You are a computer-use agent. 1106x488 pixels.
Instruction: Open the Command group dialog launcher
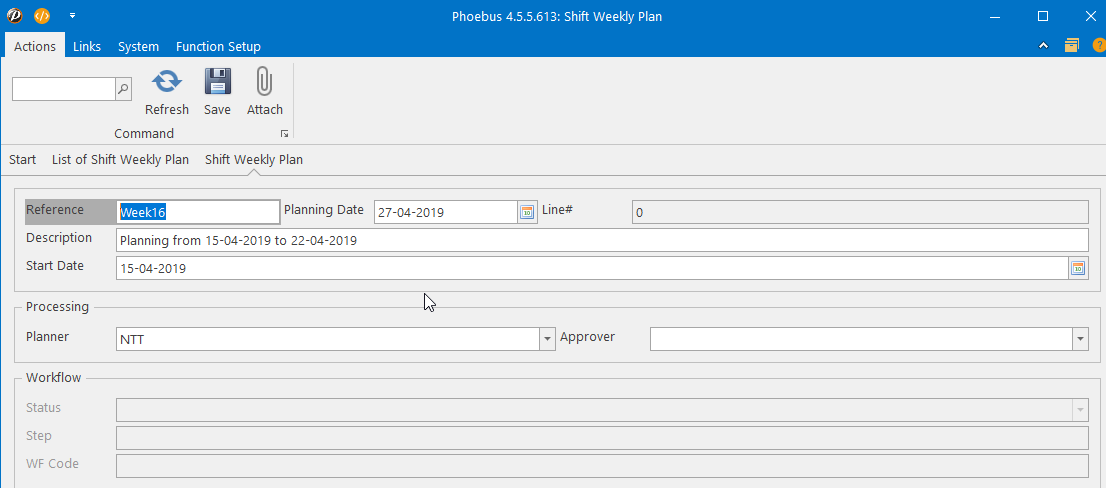coord(284,133)
